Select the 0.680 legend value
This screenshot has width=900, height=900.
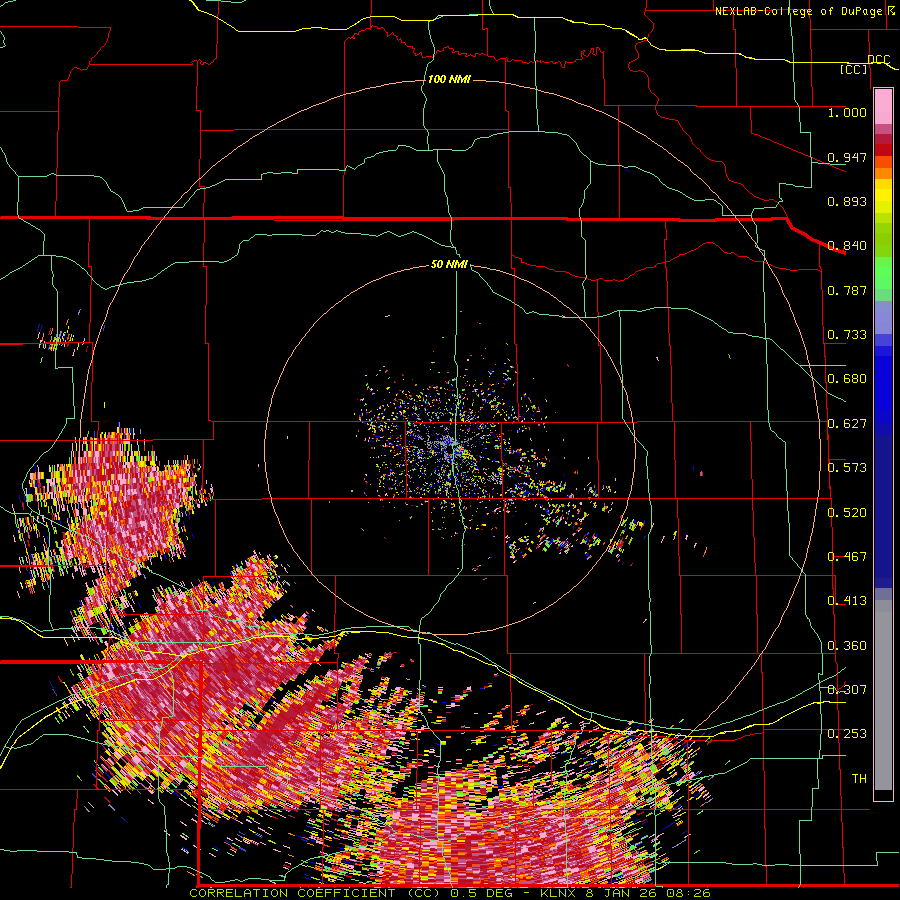pos(847,379)
